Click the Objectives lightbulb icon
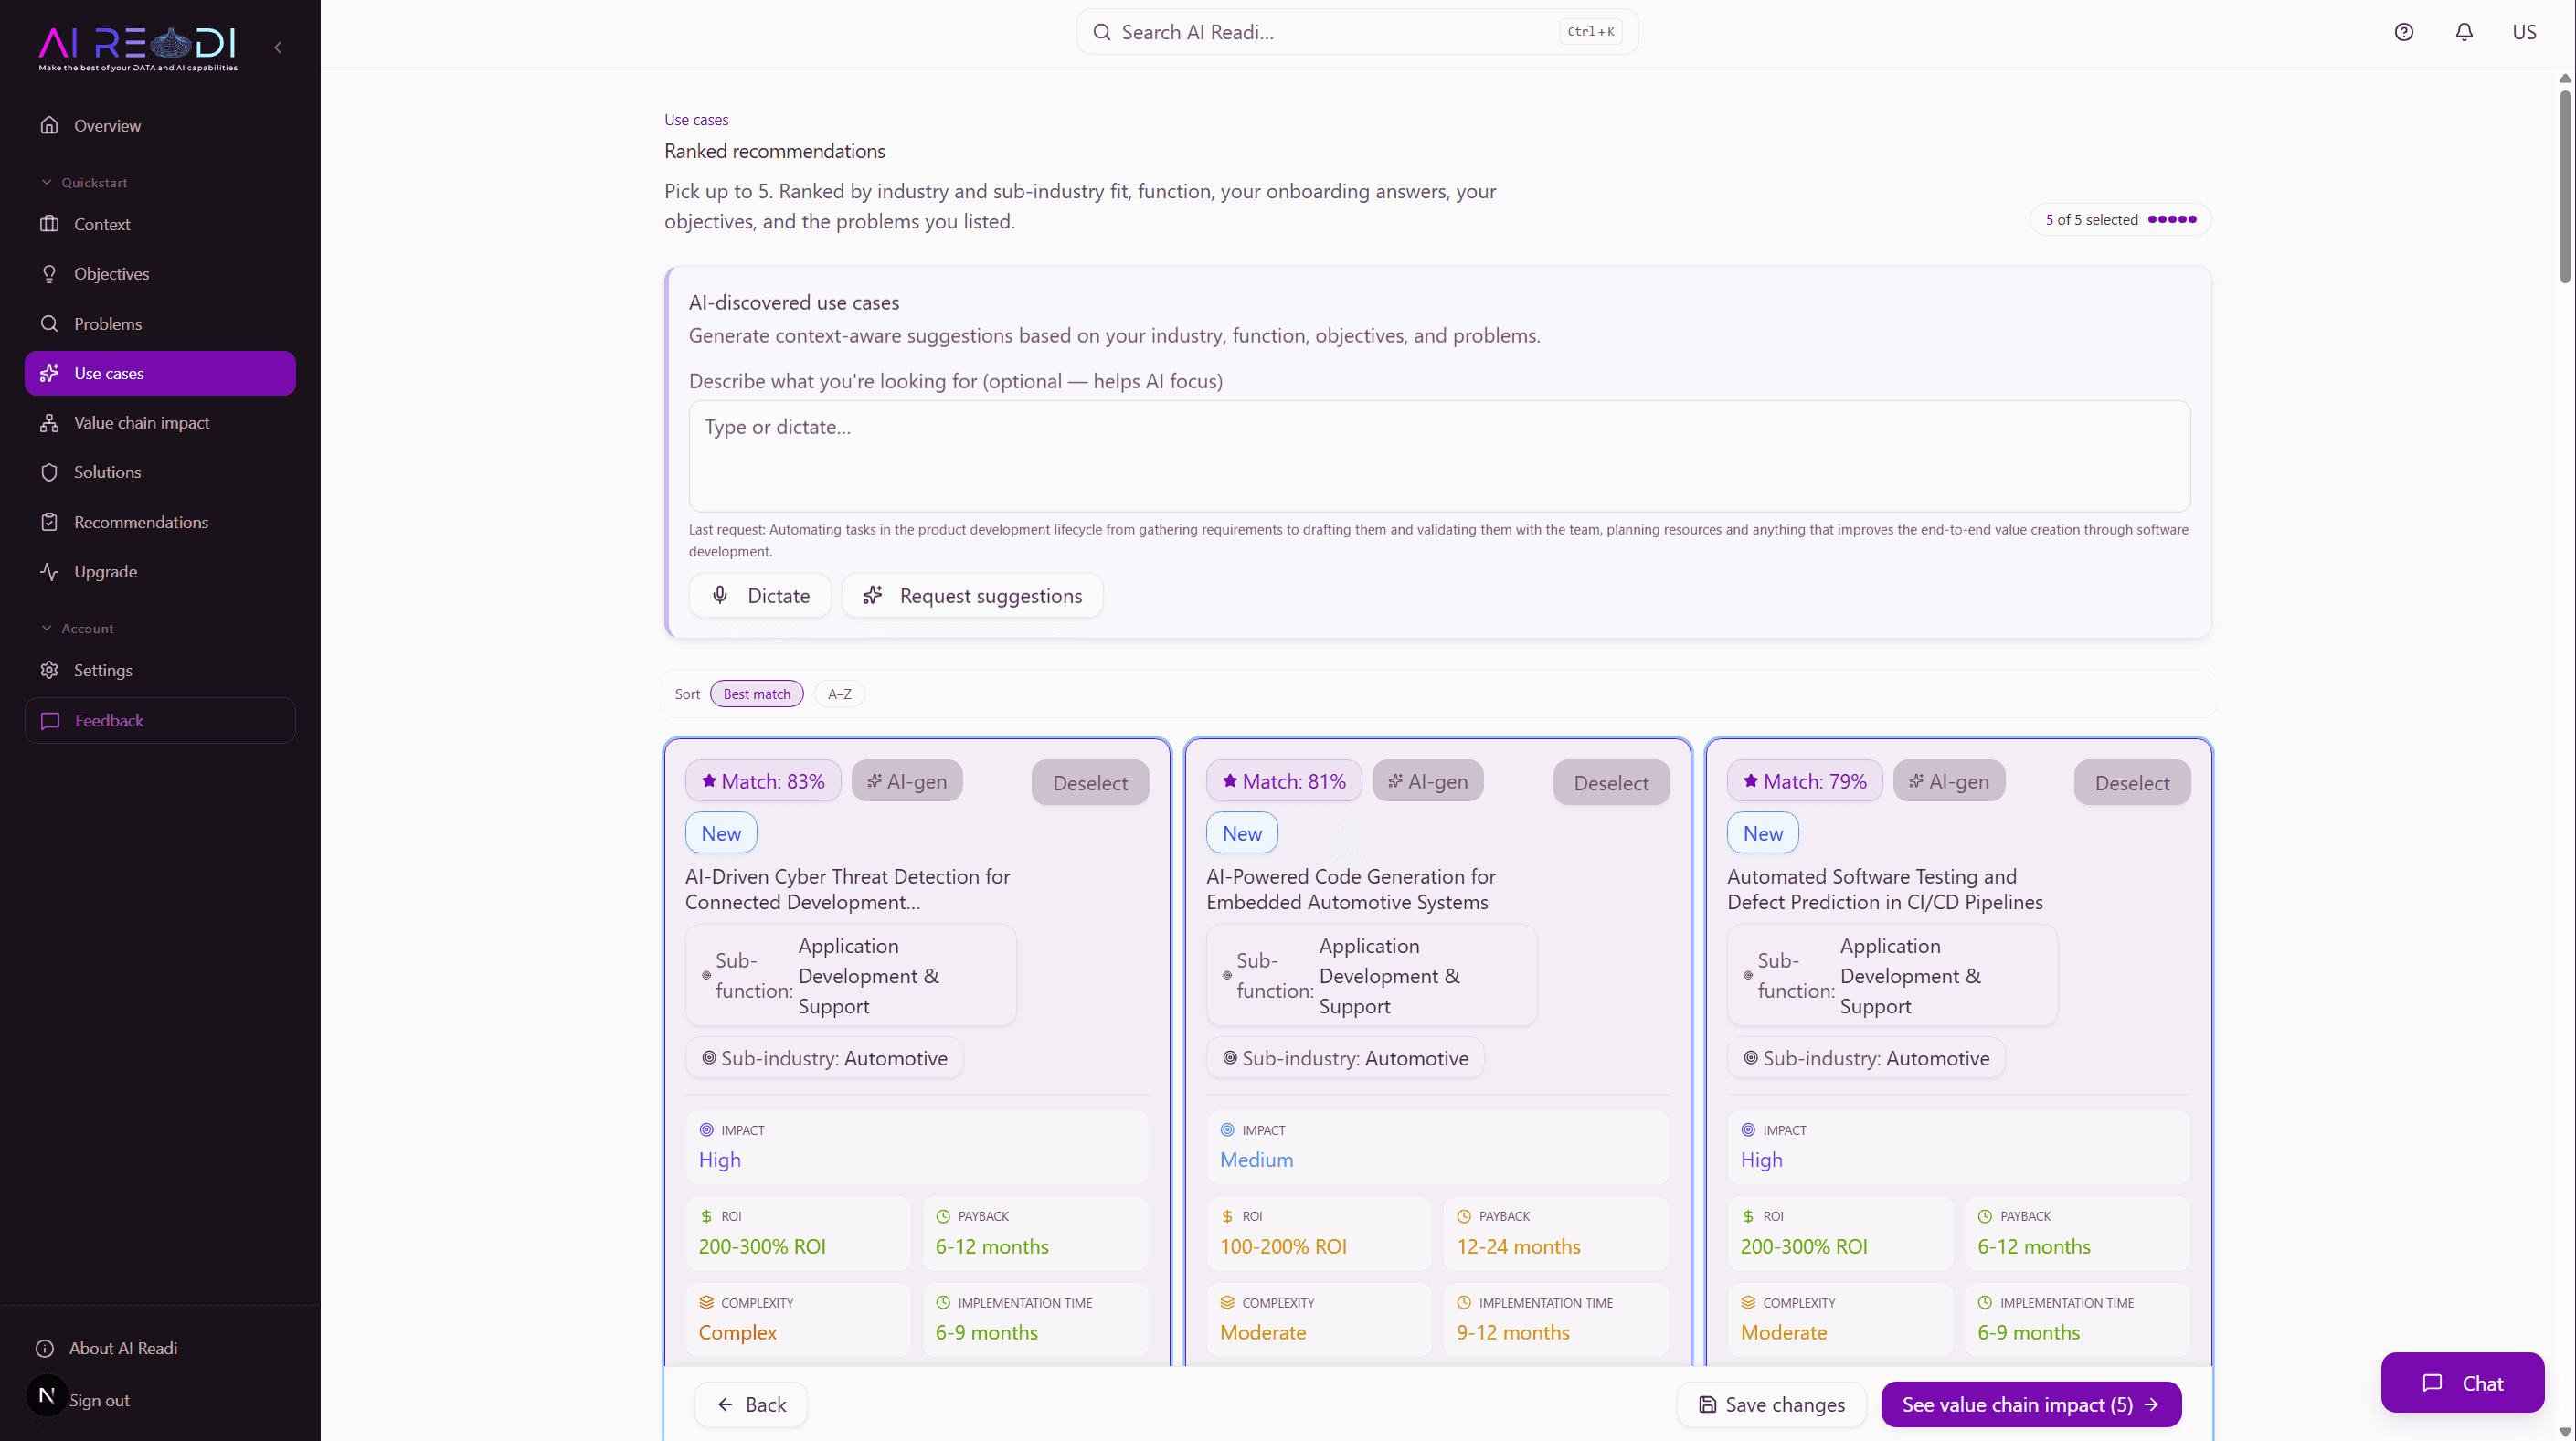2576x1441 pixels. tap(49, 274)
